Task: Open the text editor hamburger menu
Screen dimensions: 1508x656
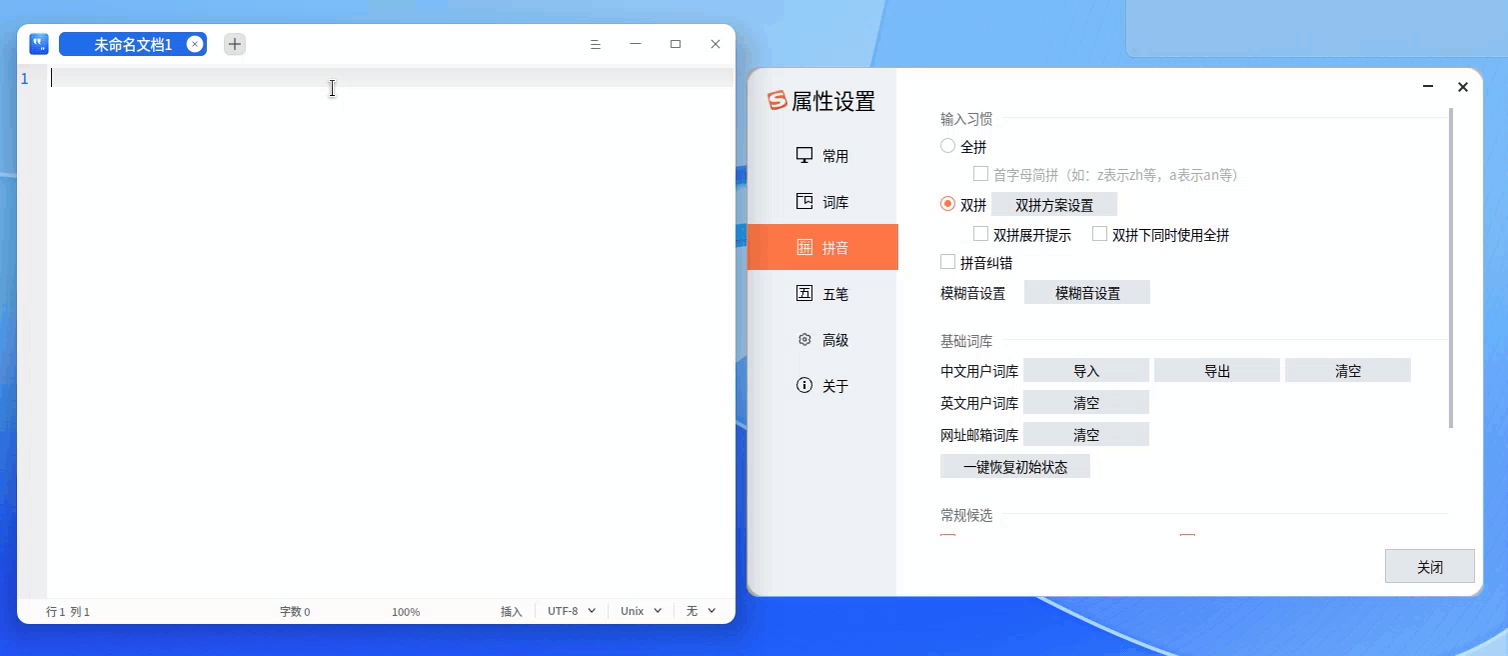Action: click(x=595, y=44)
